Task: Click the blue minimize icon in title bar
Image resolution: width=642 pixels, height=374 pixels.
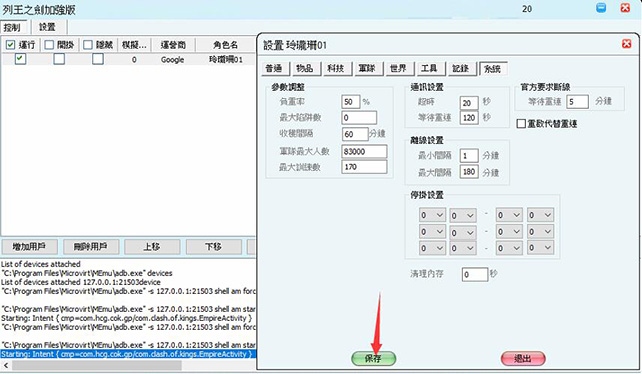Action: click(601, 7)
